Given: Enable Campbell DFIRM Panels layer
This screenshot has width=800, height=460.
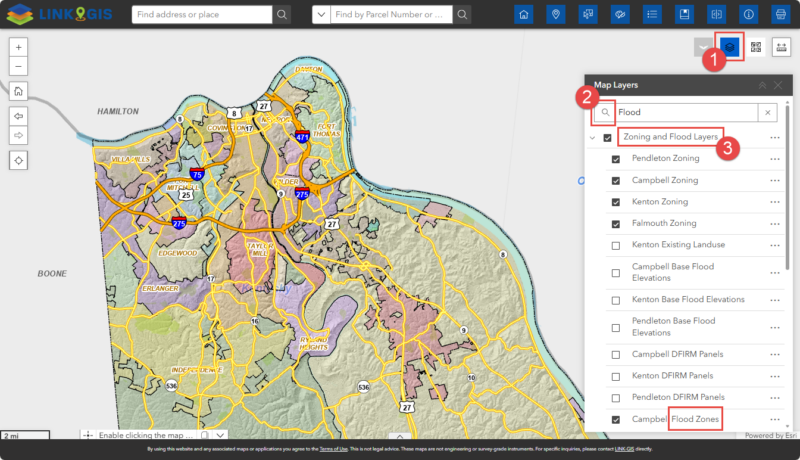Looking at the screenshot, I should [x=616, y=354].
